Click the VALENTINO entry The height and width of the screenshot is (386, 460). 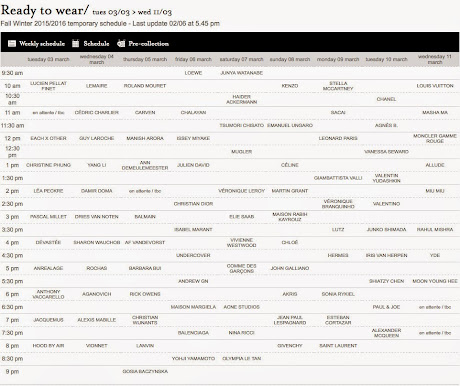386,204
